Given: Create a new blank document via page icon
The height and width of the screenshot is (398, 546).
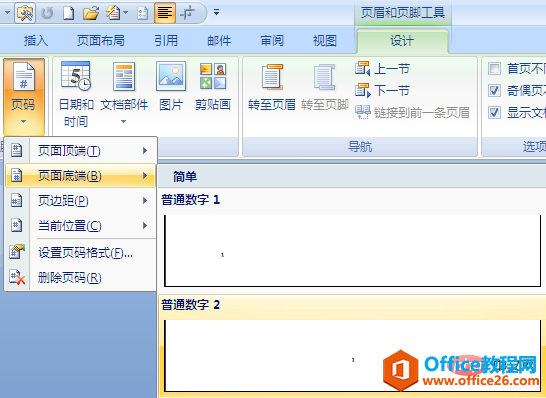Looking at the screenshot, I should click(x=69, y=13).
